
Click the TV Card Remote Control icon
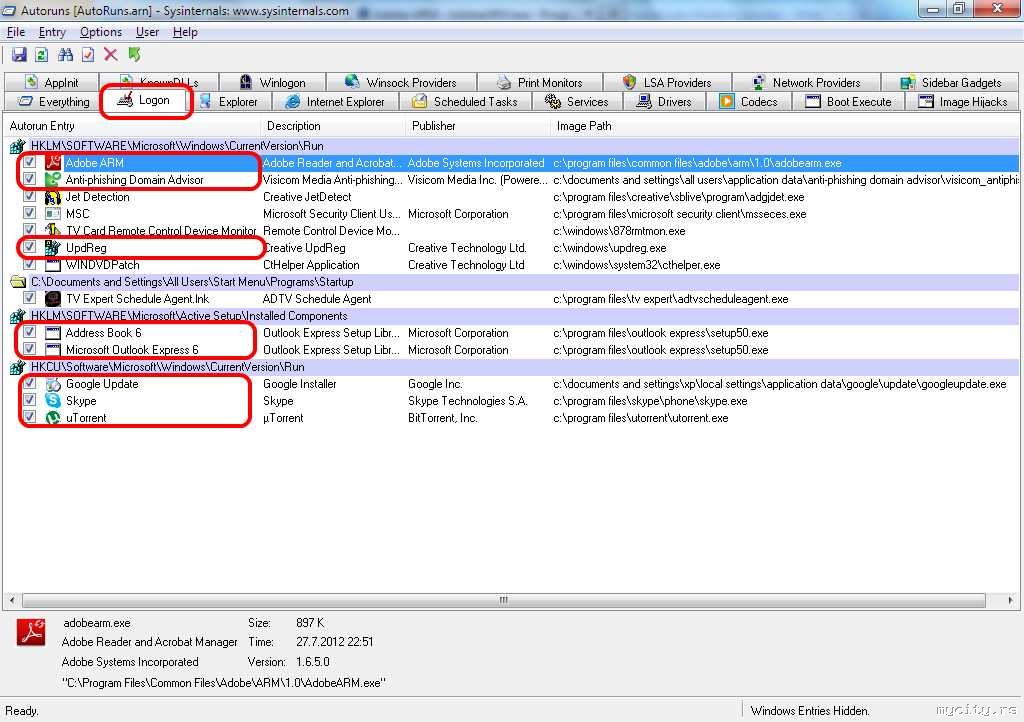[x=53, y=230]
